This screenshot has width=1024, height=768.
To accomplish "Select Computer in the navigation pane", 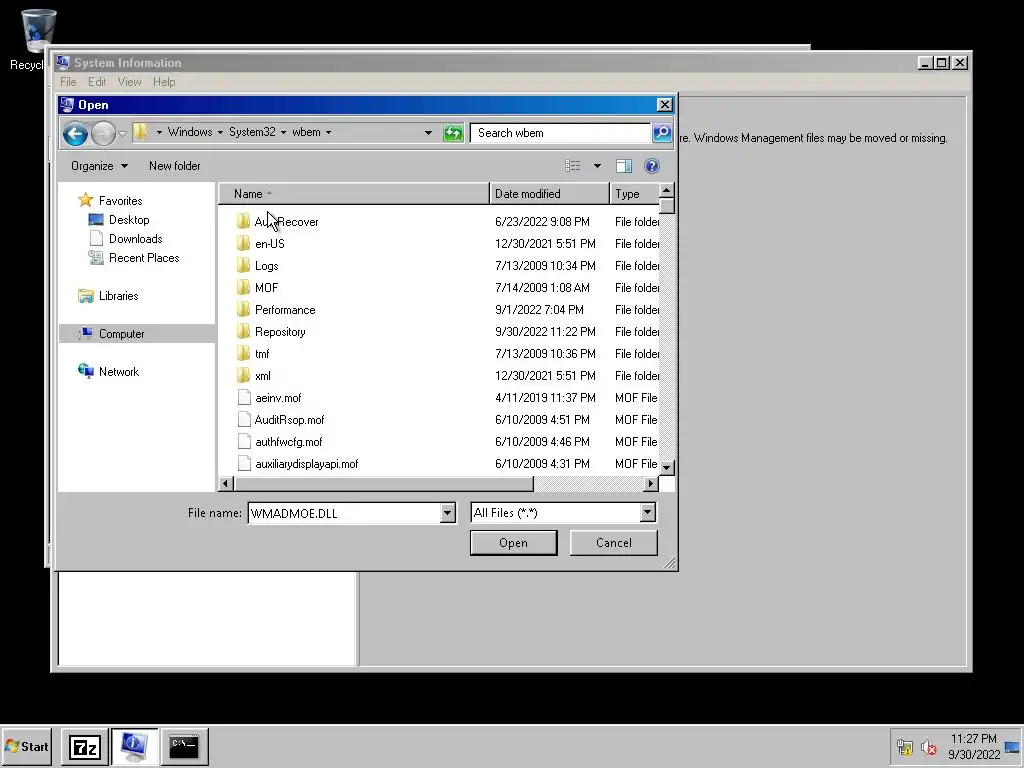I will [121, 334].
